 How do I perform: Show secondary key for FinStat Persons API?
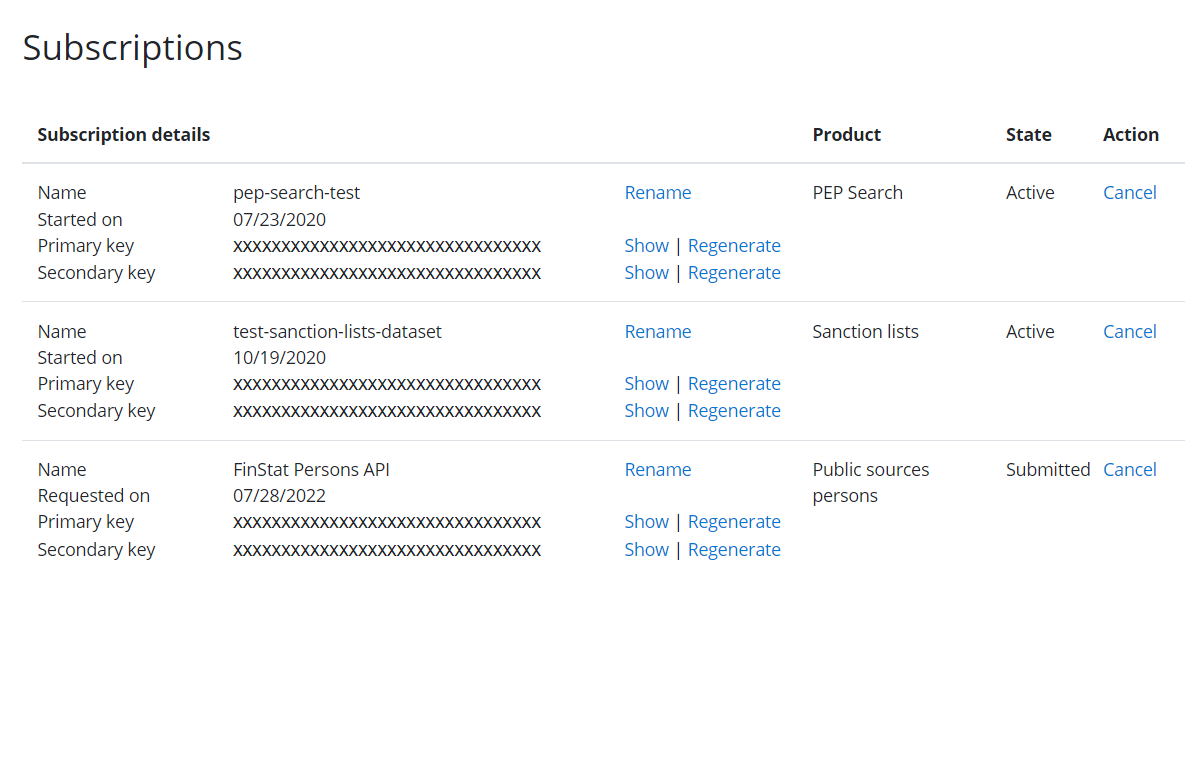(646, 550)
